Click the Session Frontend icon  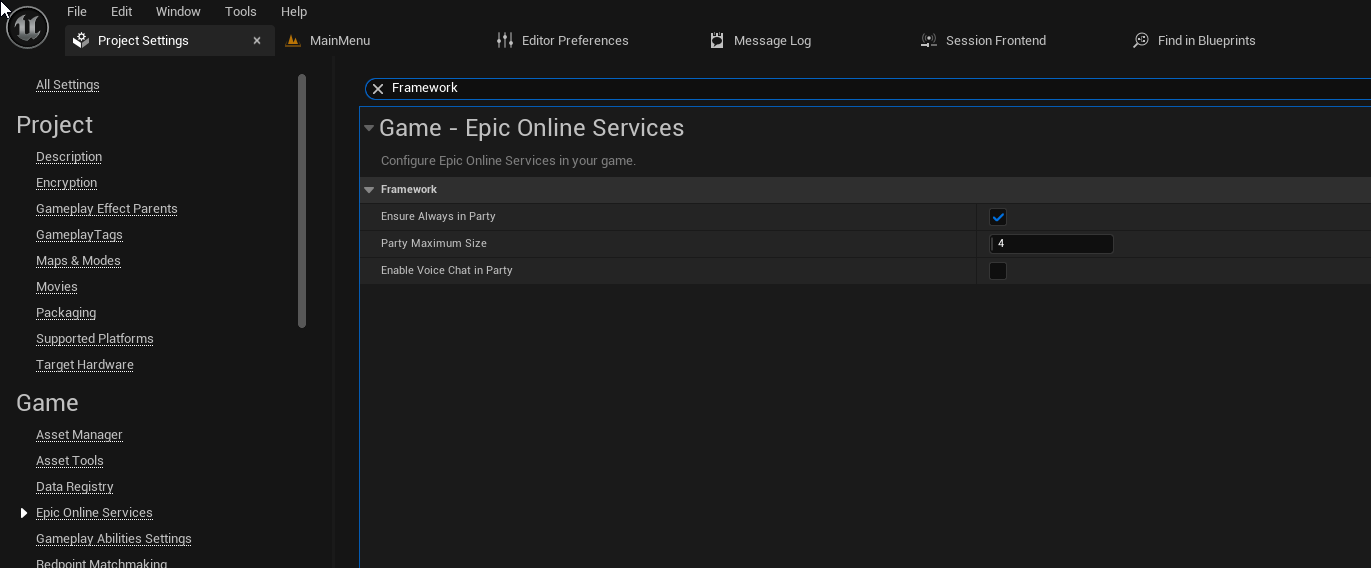[929, 41]
